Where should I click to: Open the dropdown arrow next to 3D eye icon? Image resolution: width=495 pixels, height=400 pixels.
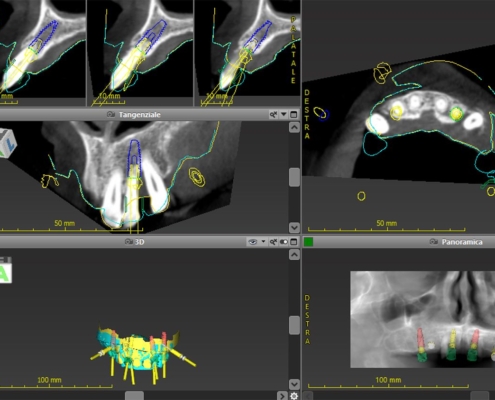(x=263, y=241)
